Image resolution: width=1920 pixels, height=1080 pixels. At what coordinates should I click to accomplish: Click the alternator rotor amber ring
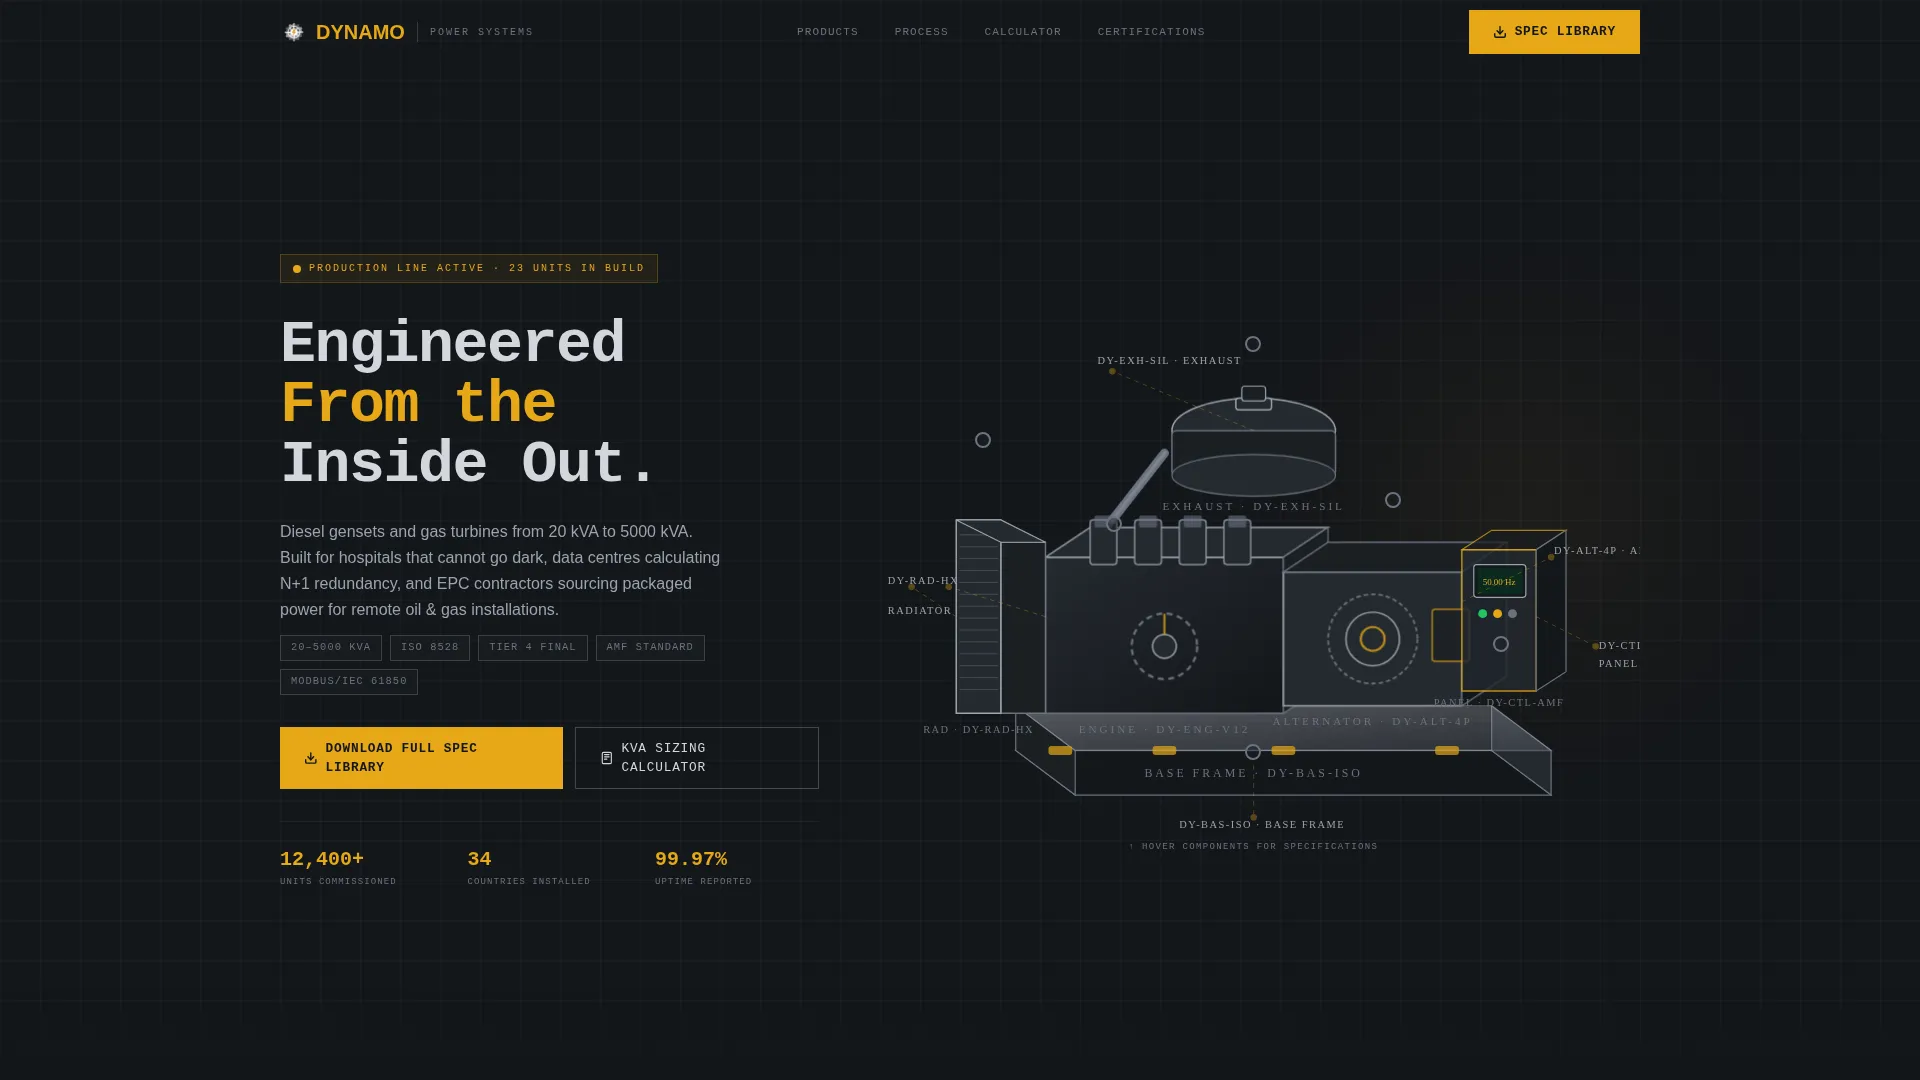(x=1372, y=639)
